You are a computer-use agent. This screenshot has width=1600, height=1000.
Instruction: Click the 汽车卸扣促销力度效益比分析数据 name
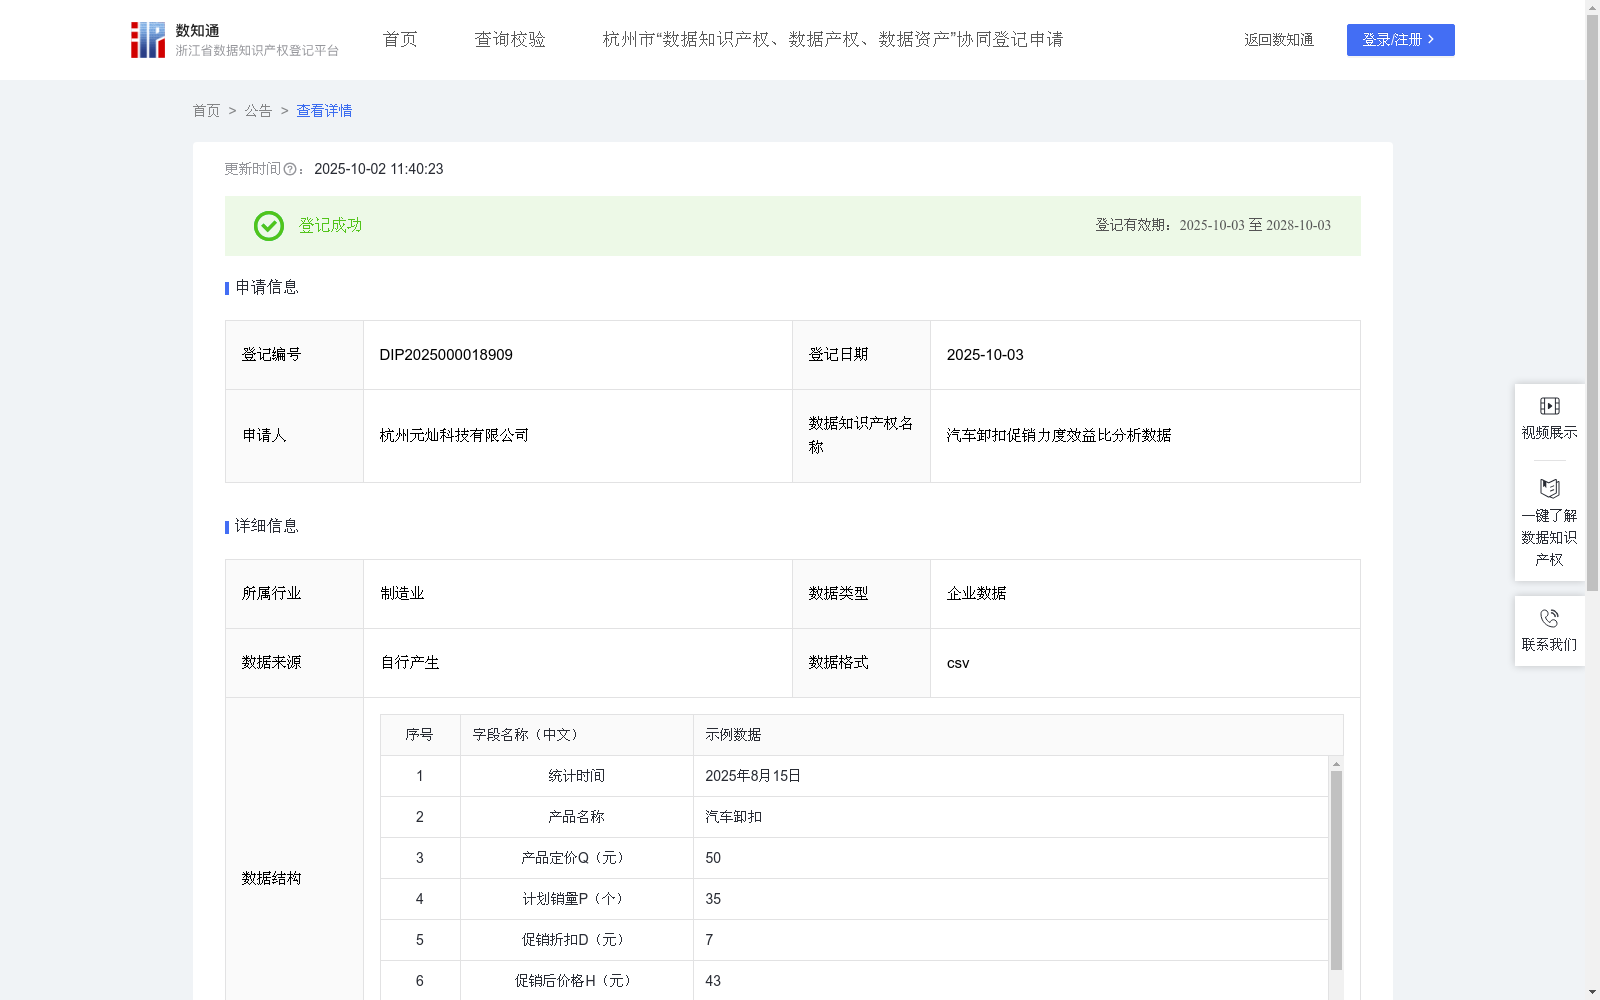1059,436
